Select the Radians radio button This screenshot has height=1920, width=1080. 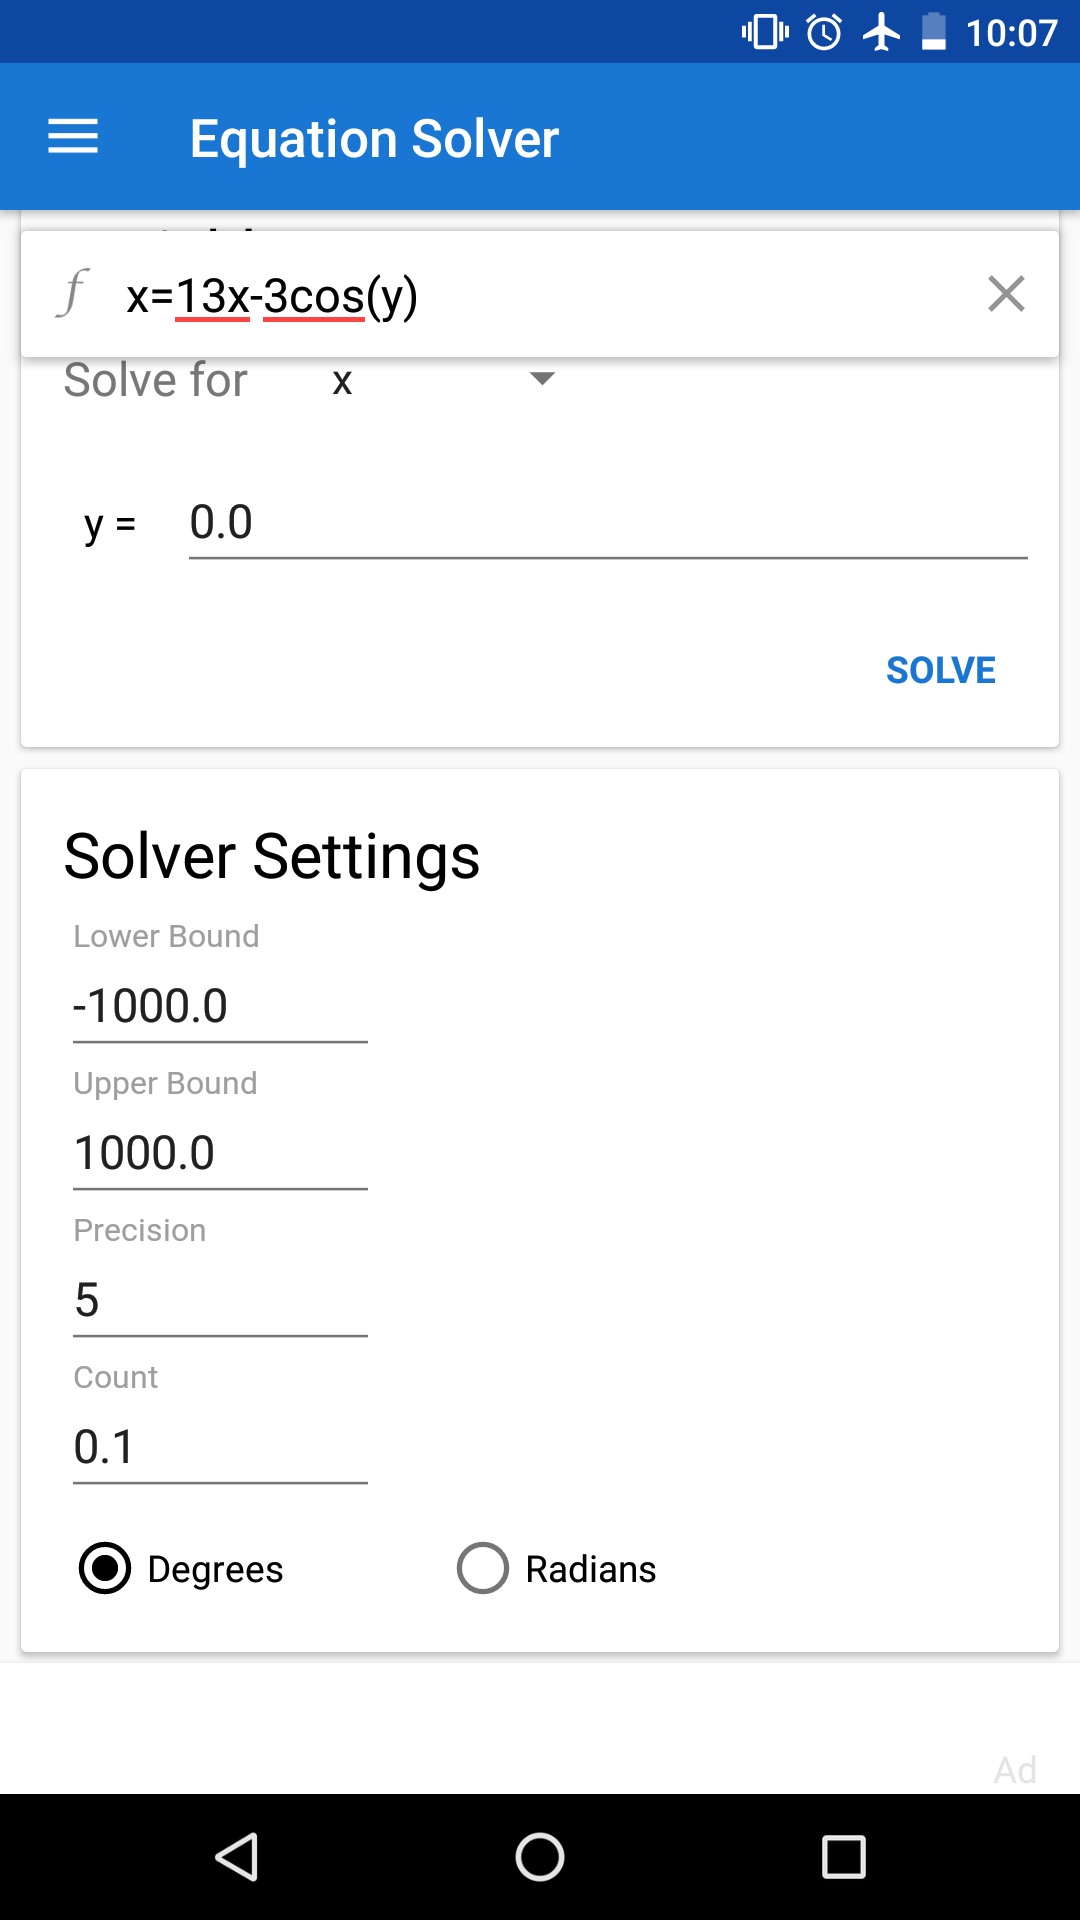pyautogui.click(x=483, y=1568)
